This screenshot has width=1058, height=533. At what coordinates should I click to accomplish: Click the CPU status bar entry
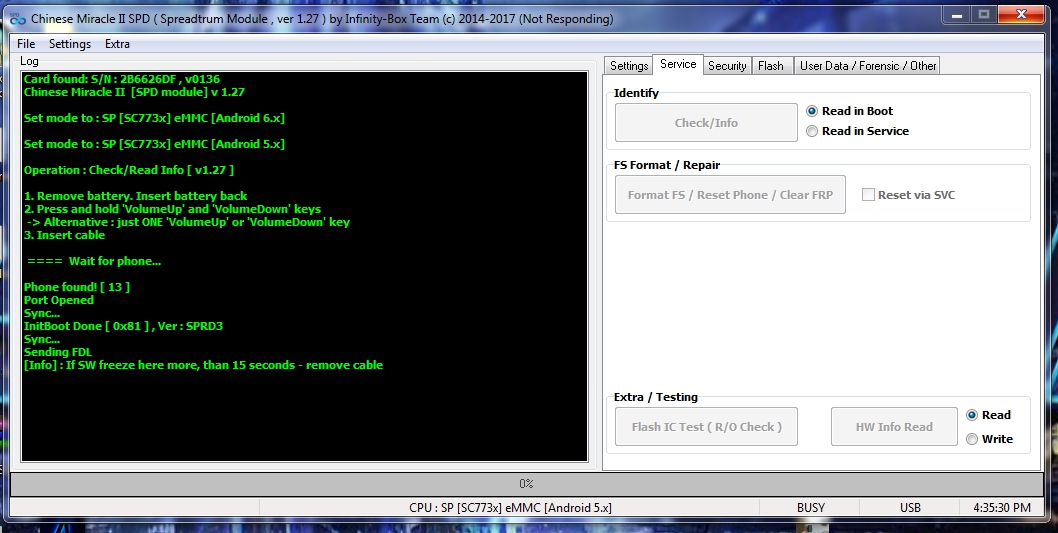pos(509,507)
